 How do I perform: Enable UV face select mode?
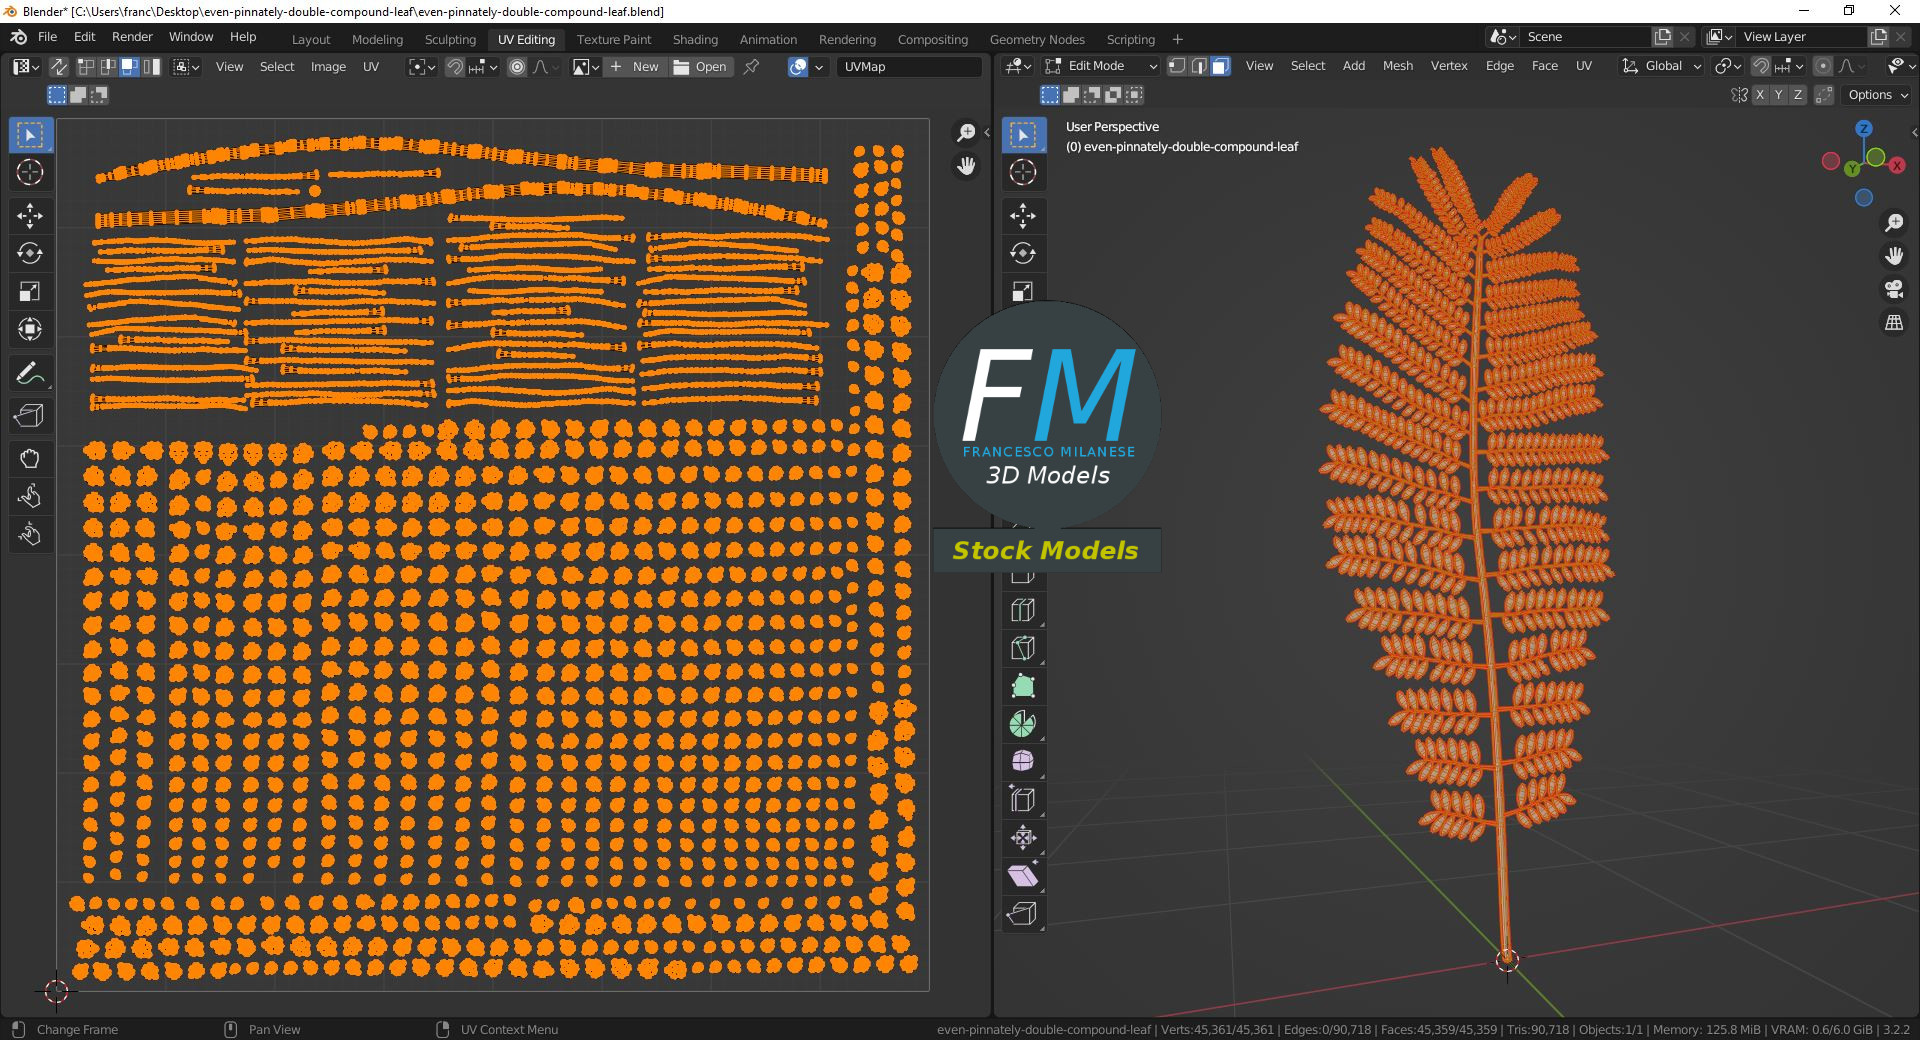[129, 67]
